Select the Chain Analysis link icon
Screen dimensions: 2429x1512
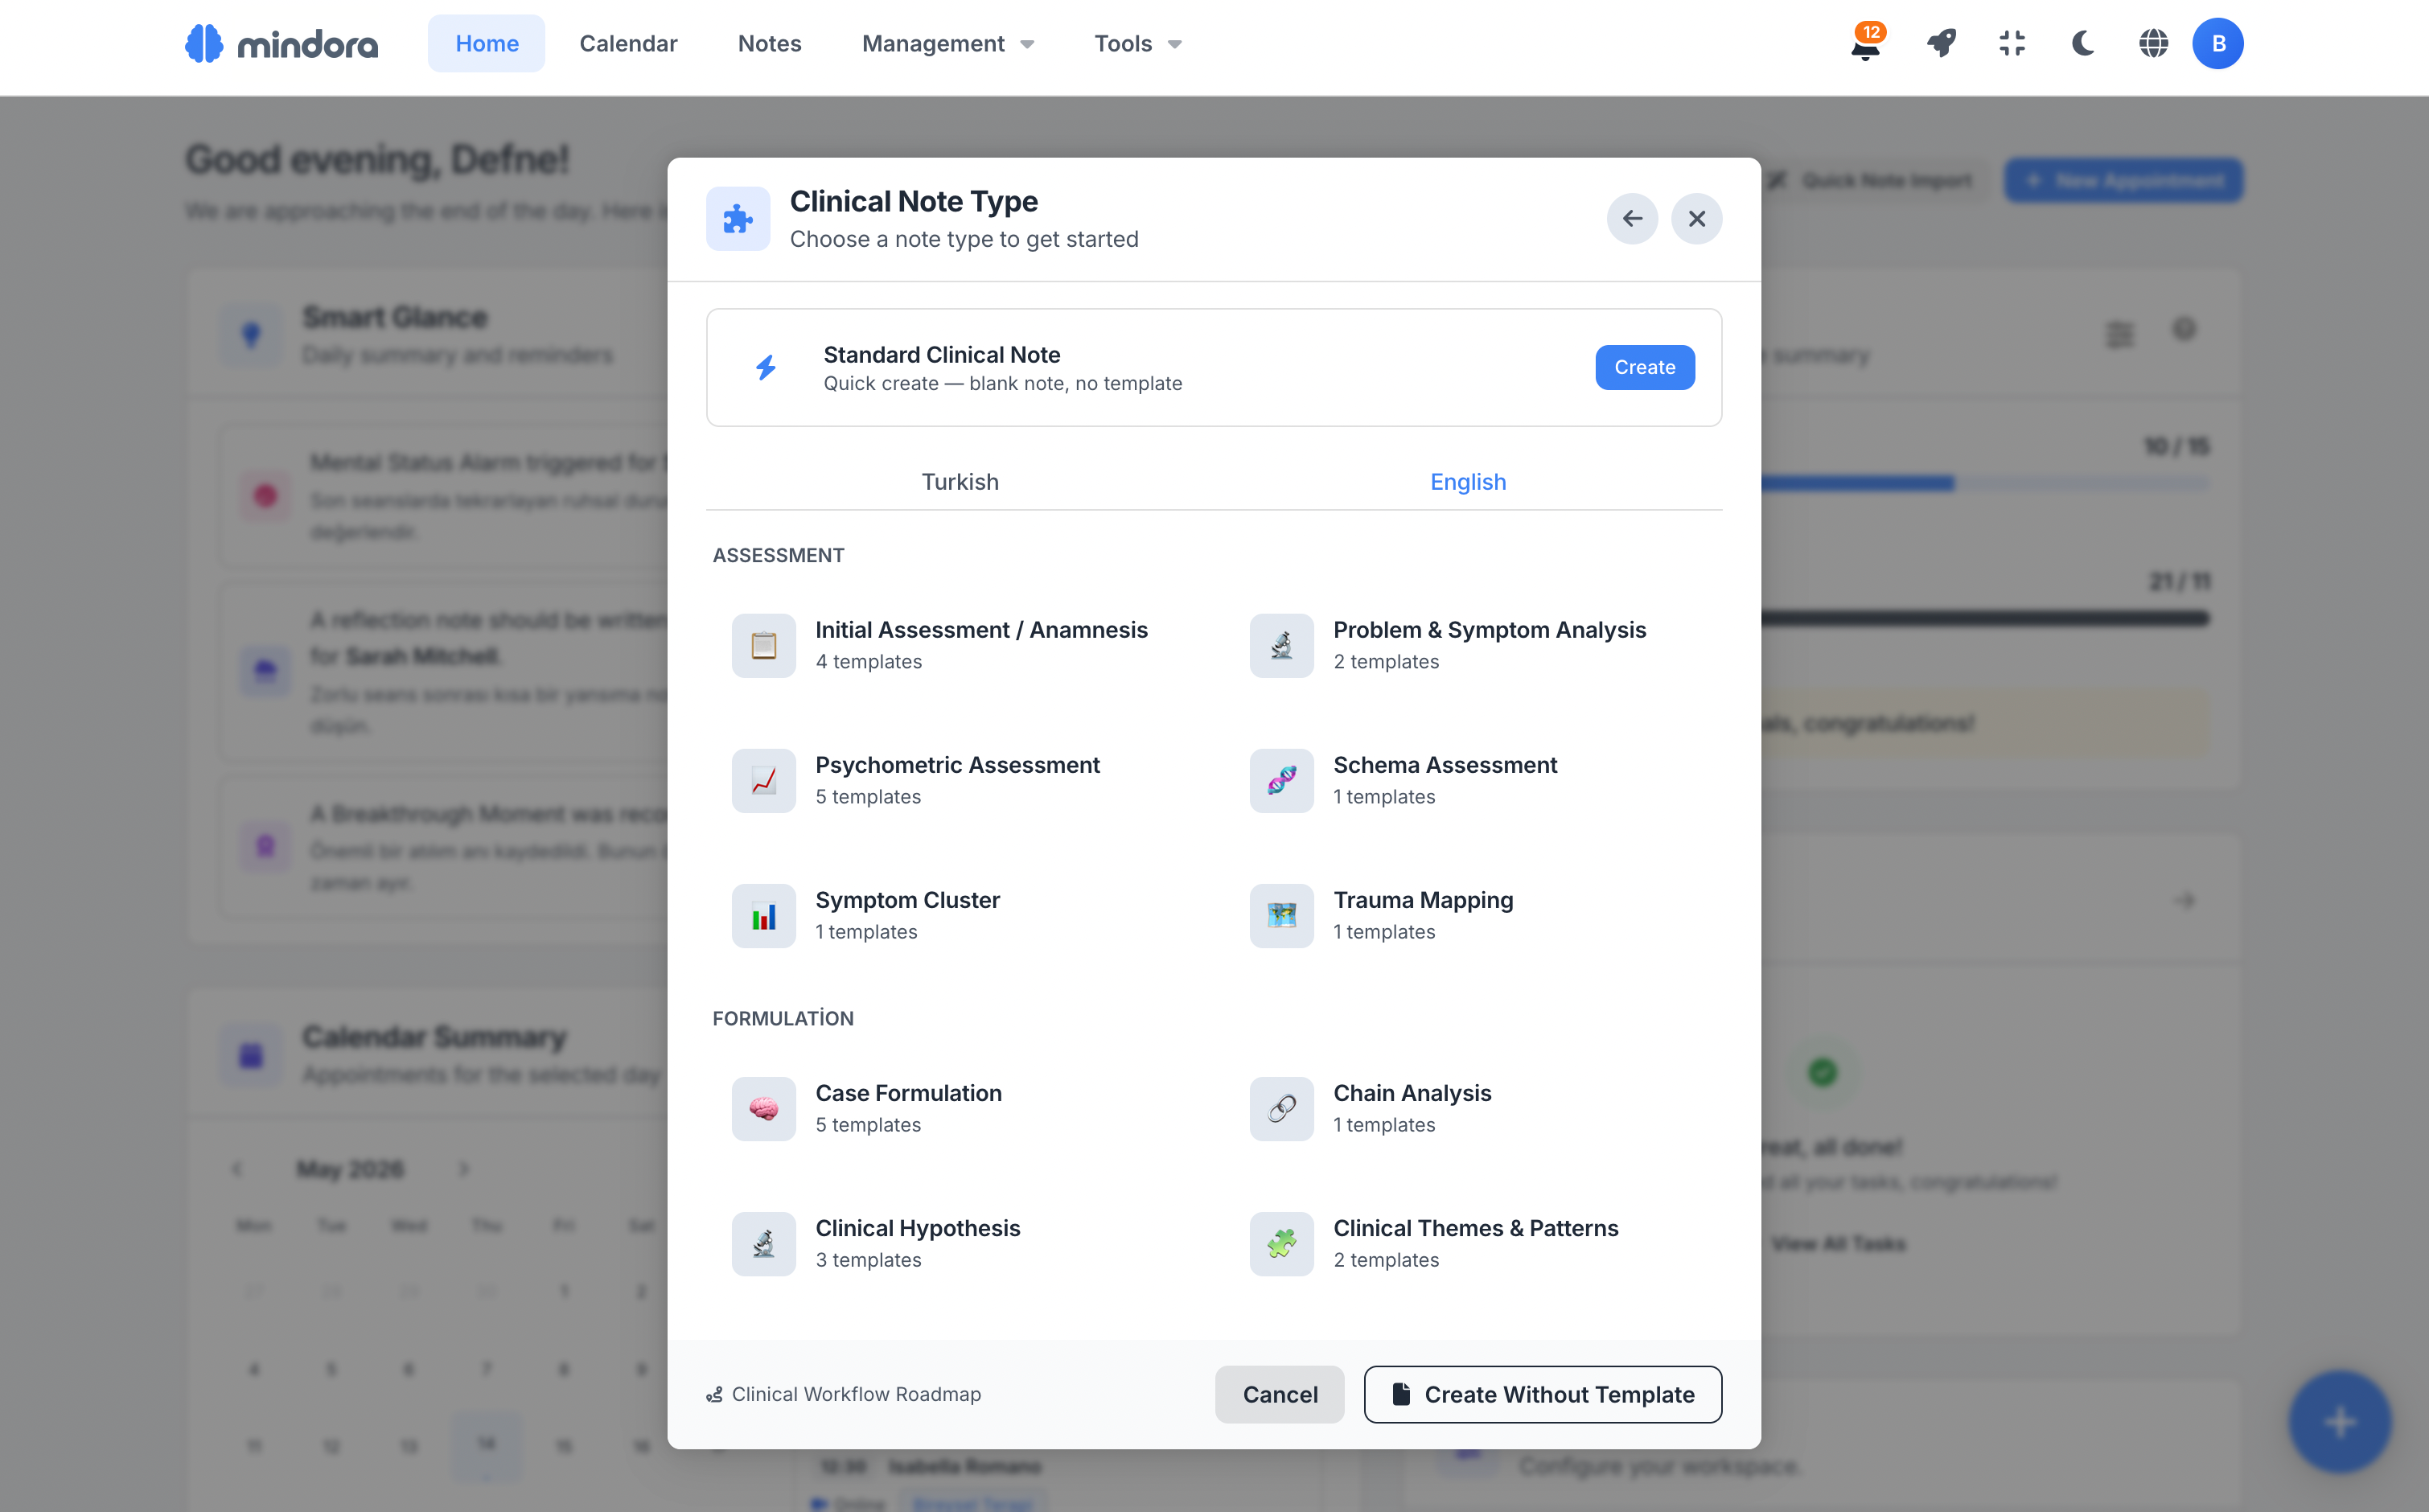(x=1281, y=1108)
